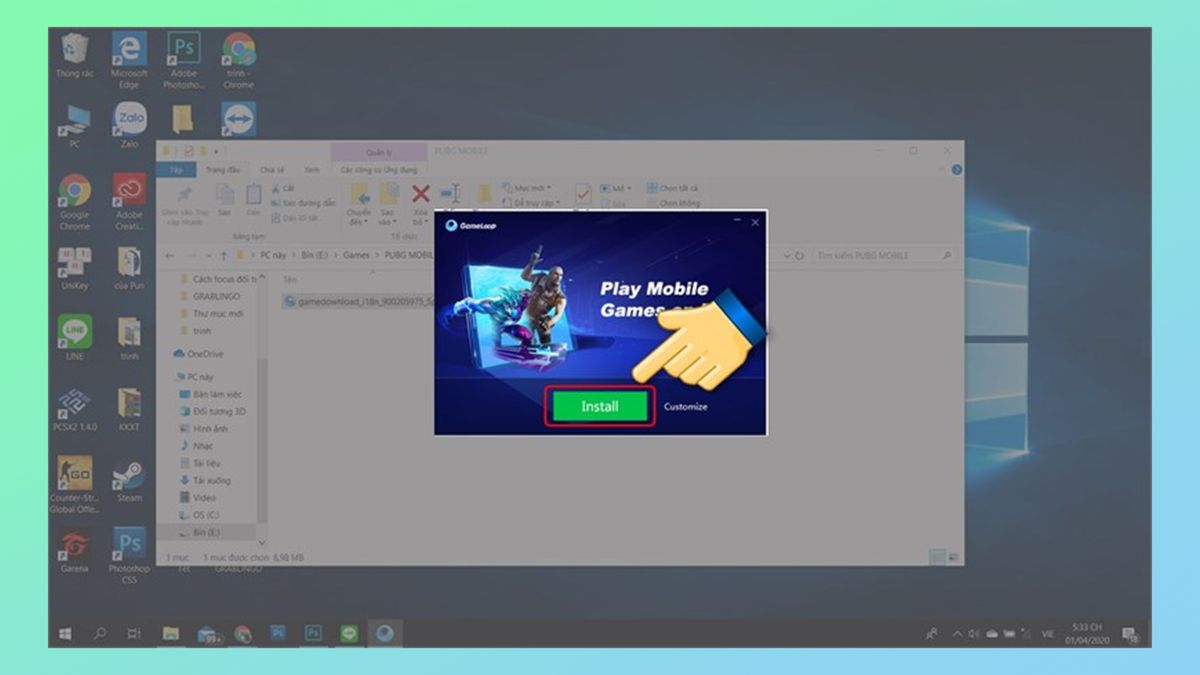Open the UniKey desktop shortcut
The width and height of the screenshot is (1200, 675).
coord(75,268)
